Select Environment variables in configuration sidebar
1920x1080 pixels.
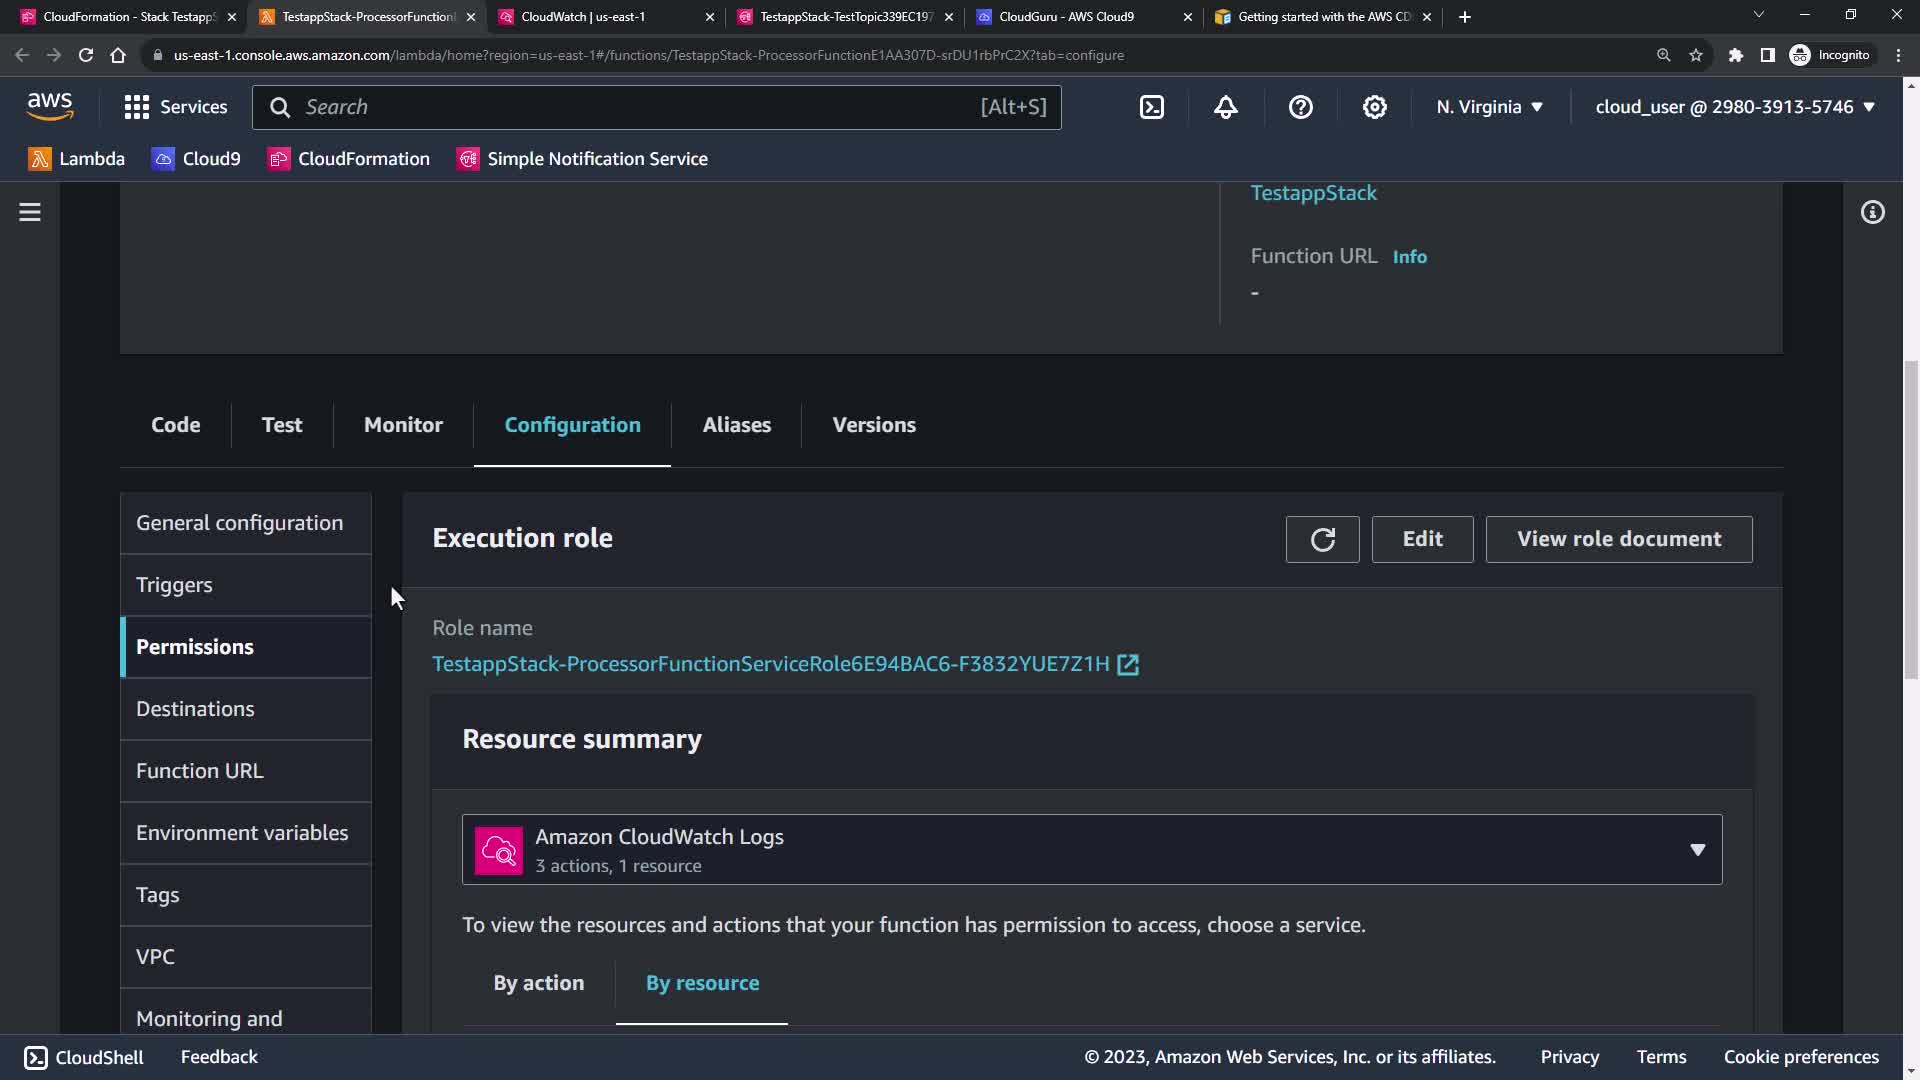coord(242,833)
